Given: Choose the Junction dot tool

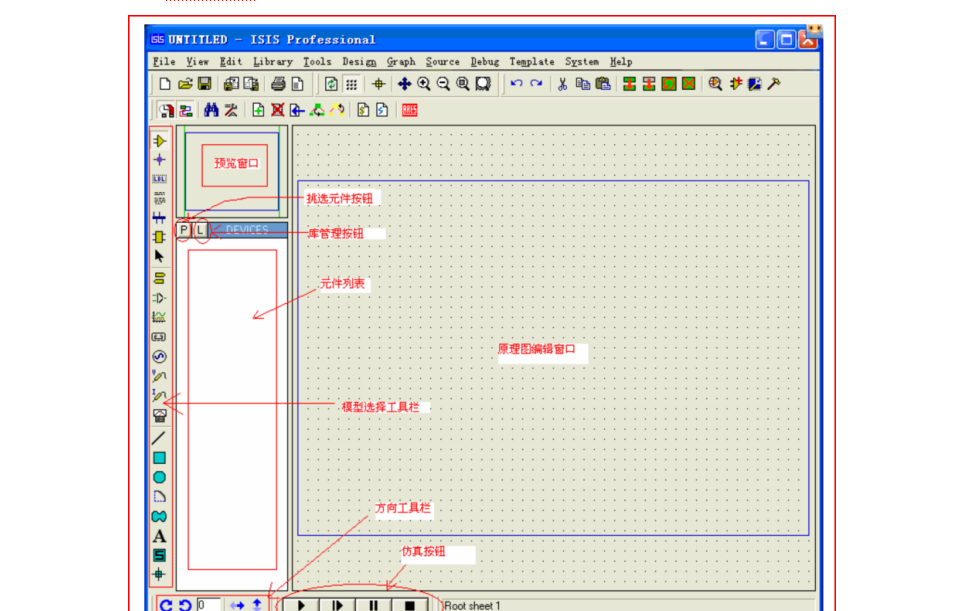Looking at the screenshot, I should 159,160.
